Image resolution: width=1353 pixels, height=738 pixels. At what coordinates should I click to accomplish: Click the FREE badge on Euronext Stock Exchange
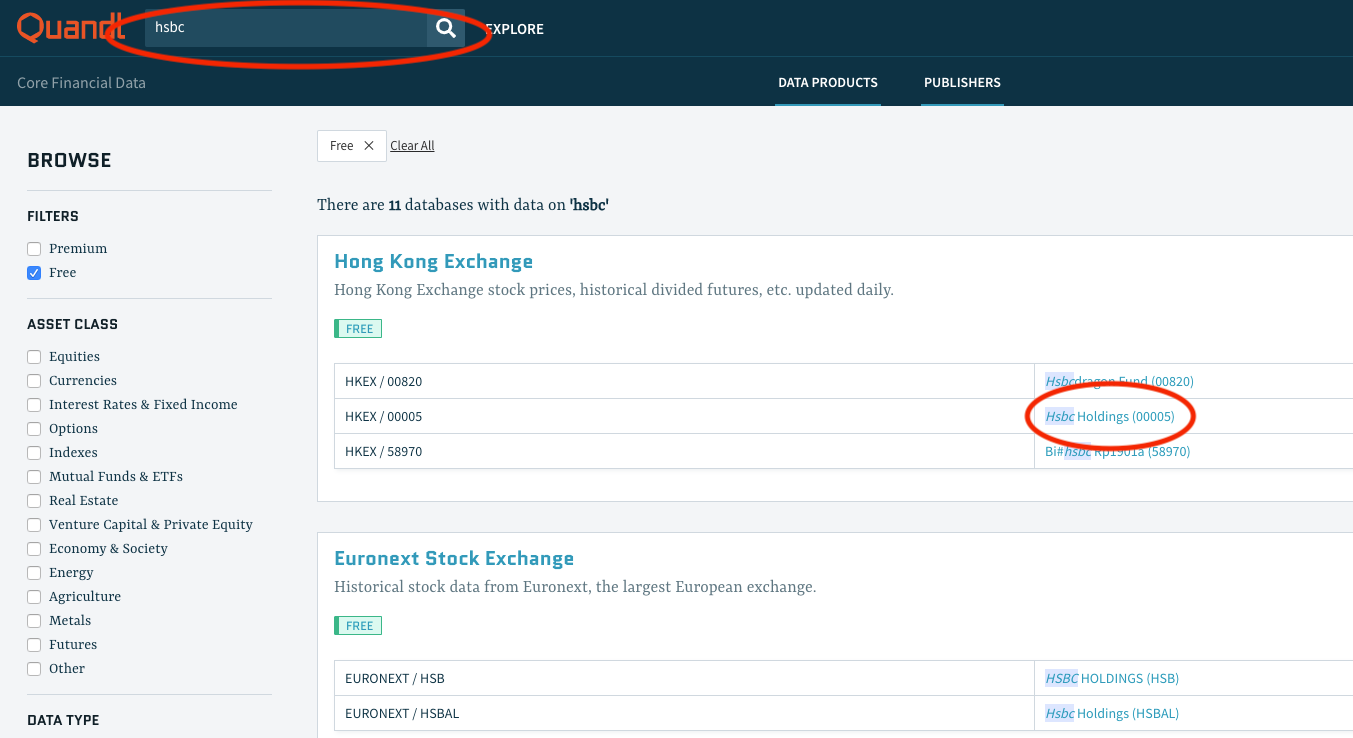click(x=357, y=625)
